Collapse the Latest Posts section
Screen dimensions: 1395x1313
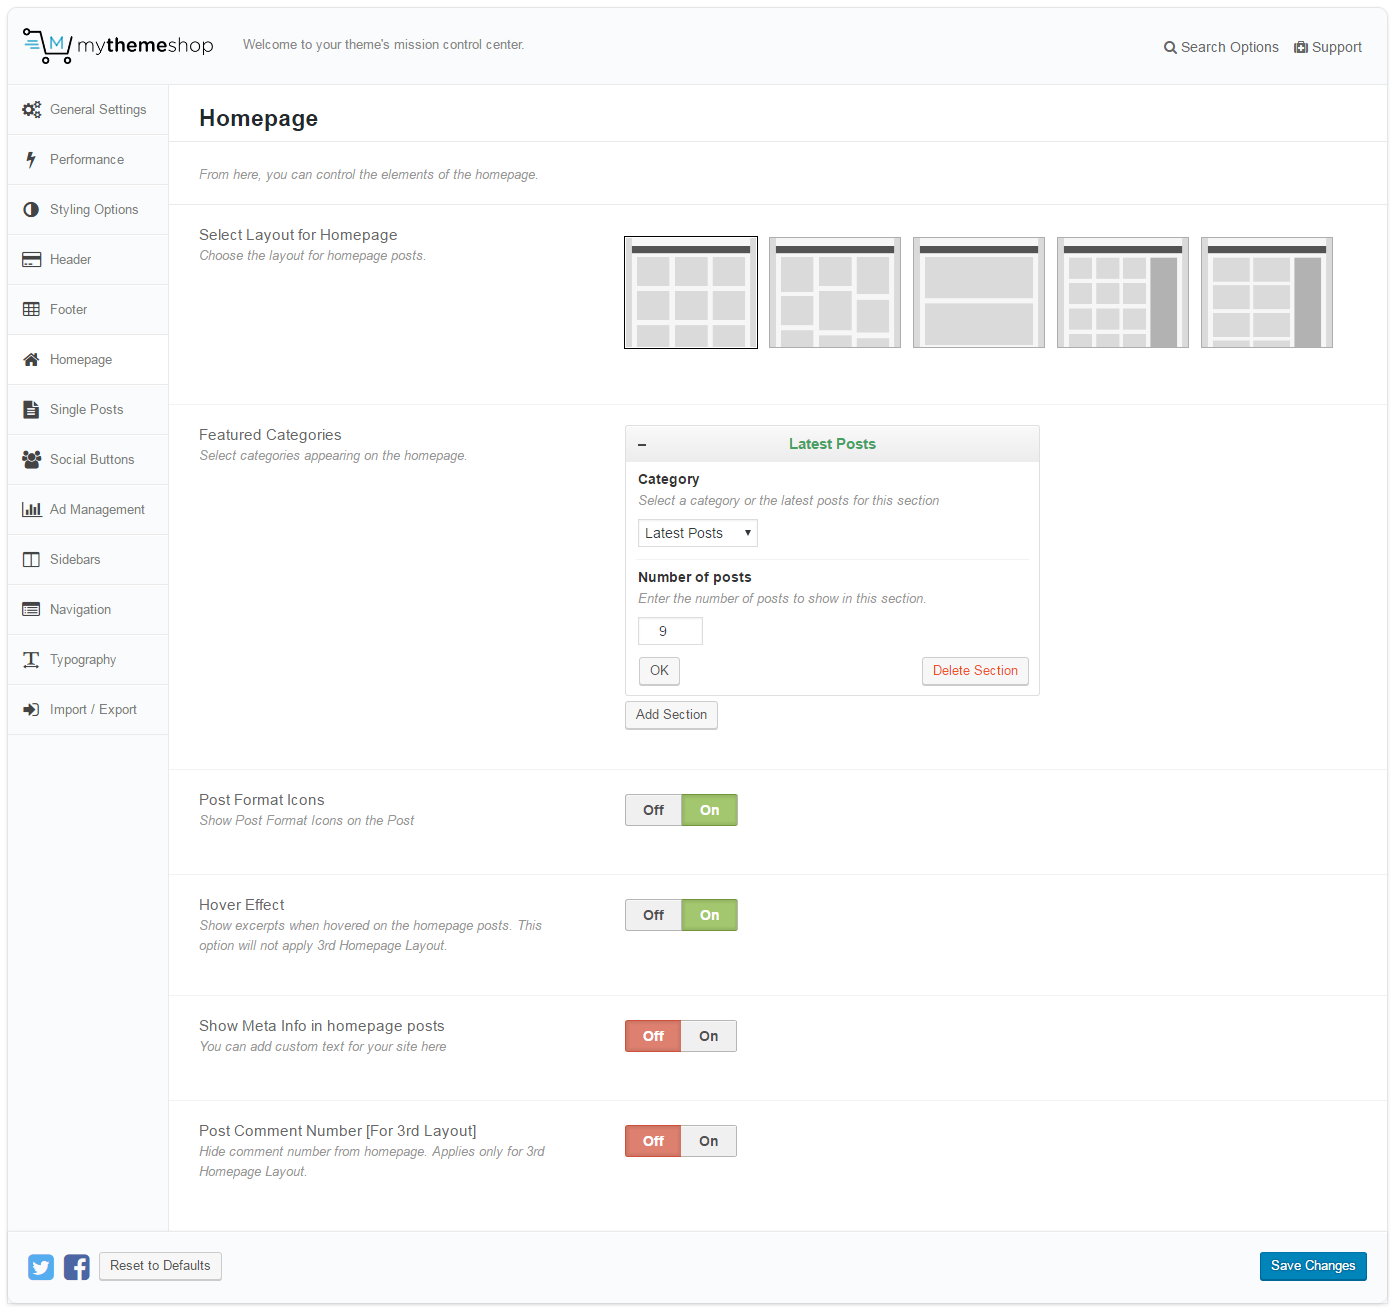click(x=642, y=445)
